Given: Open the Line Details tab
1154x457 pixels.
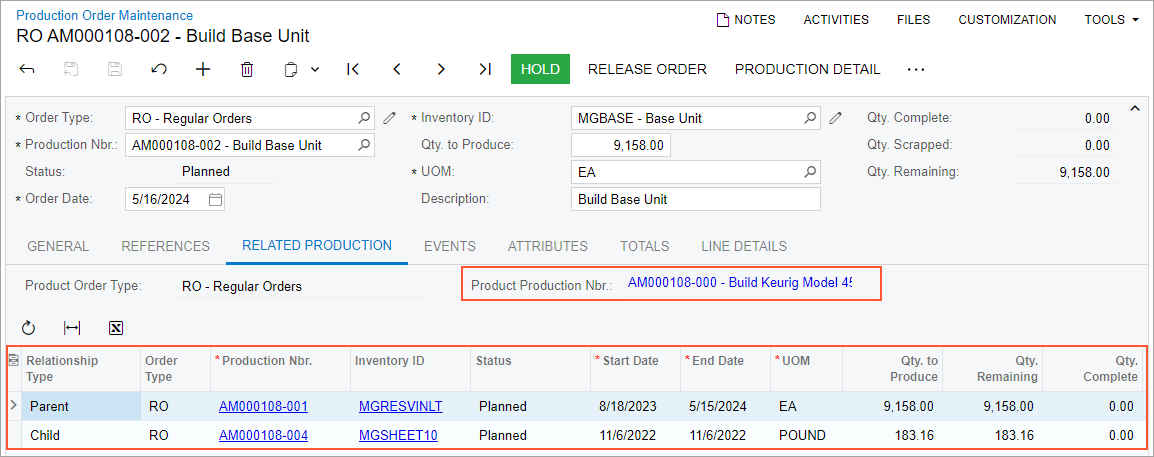Looking at the screenshot, I should pos(743,246).
